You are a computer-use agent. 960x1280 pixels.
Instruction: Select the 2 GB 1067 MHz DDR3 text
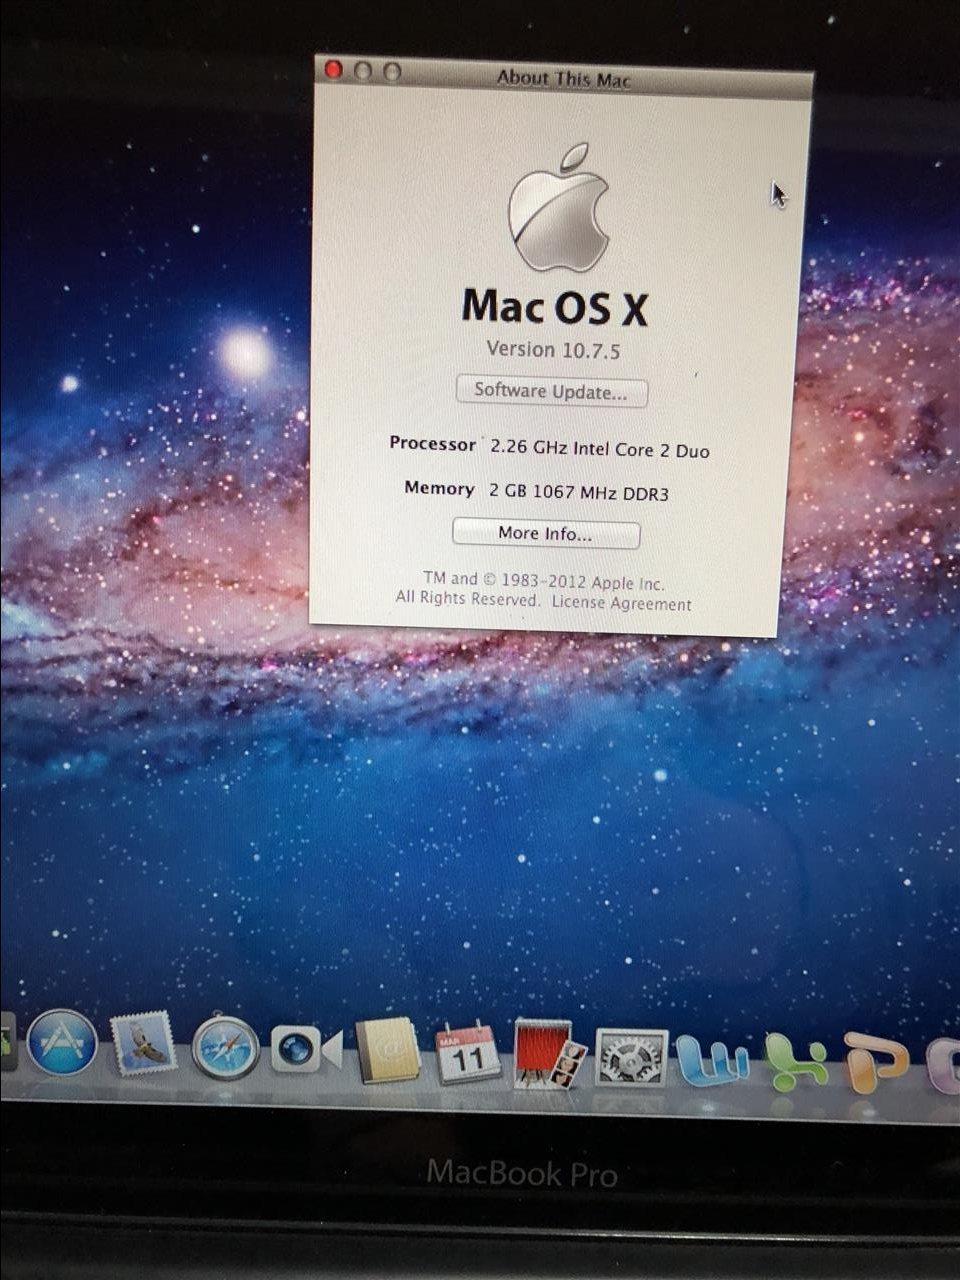pos(579,492)
